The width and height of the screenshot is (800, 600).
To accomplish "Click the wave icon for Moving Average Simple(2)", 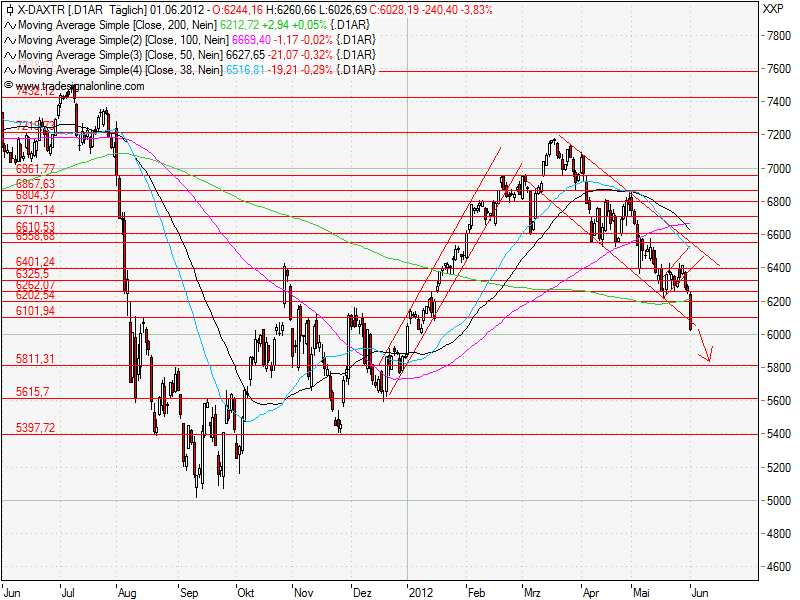I will [11, 42].
